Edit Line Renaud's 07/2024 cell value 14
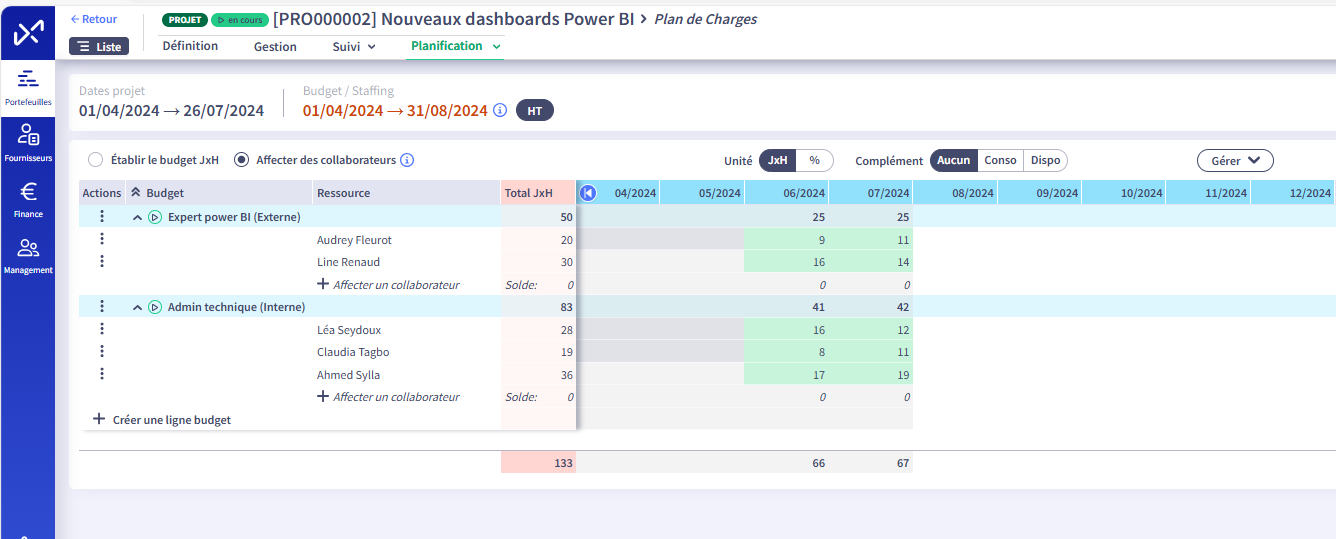 pyautogui.click(x=871, y=262)
